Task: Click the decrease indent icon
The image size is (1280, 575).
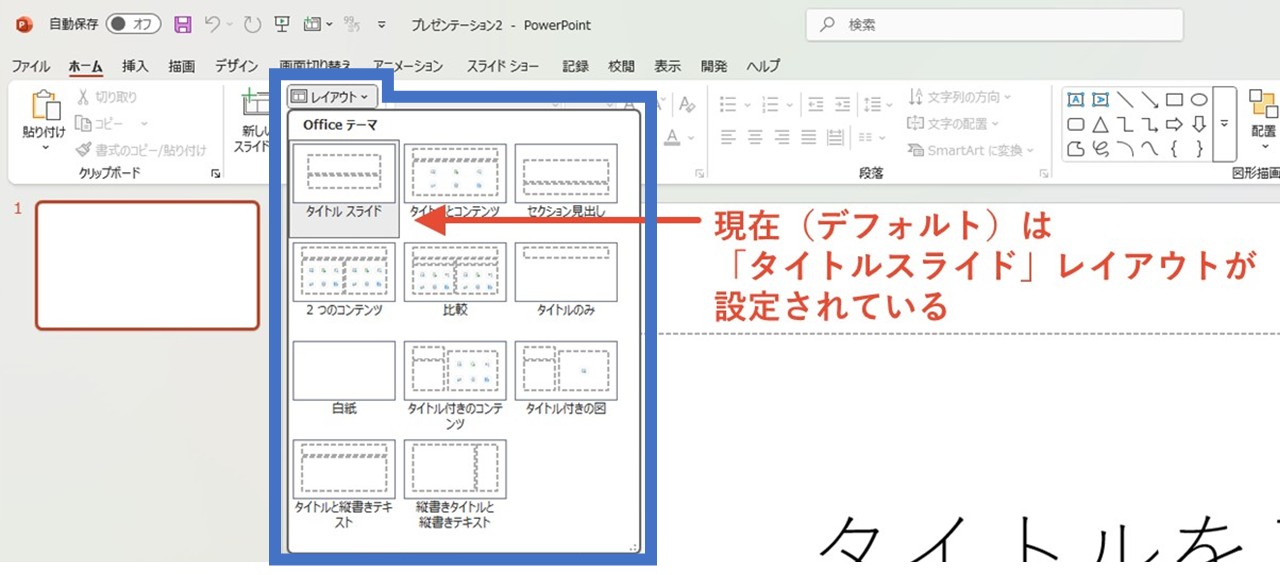Action: point(817,103)
